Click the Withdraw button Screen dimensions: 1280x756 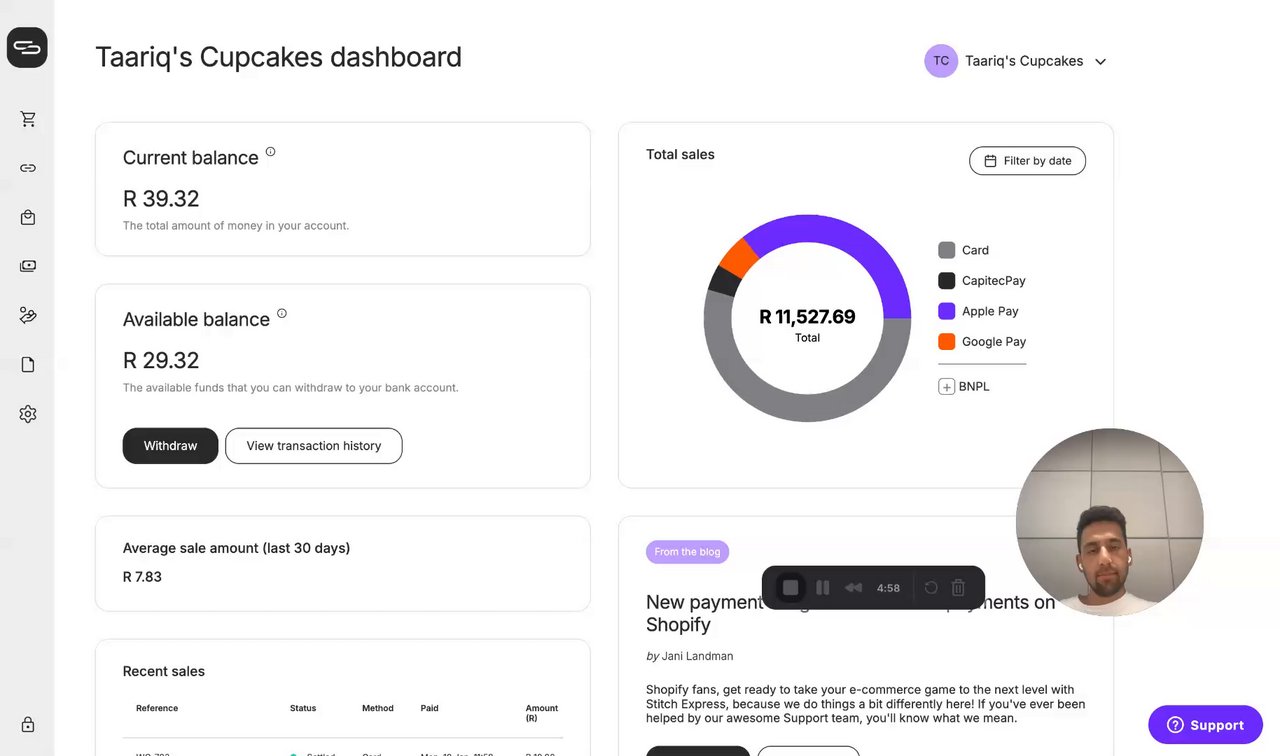[x=170, y=446]
